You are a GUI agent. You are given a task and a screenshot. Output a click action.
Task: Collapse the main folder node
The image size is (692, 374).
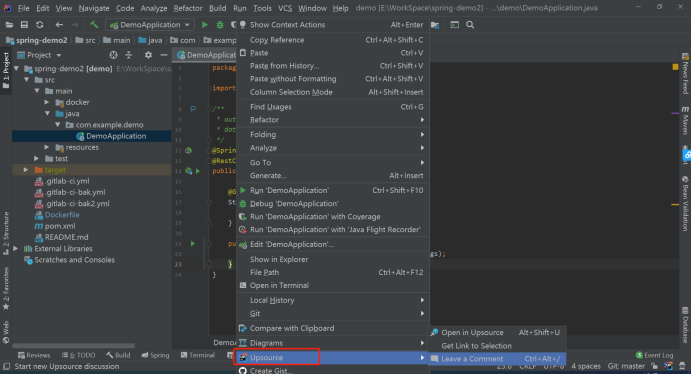click(38, 91)
